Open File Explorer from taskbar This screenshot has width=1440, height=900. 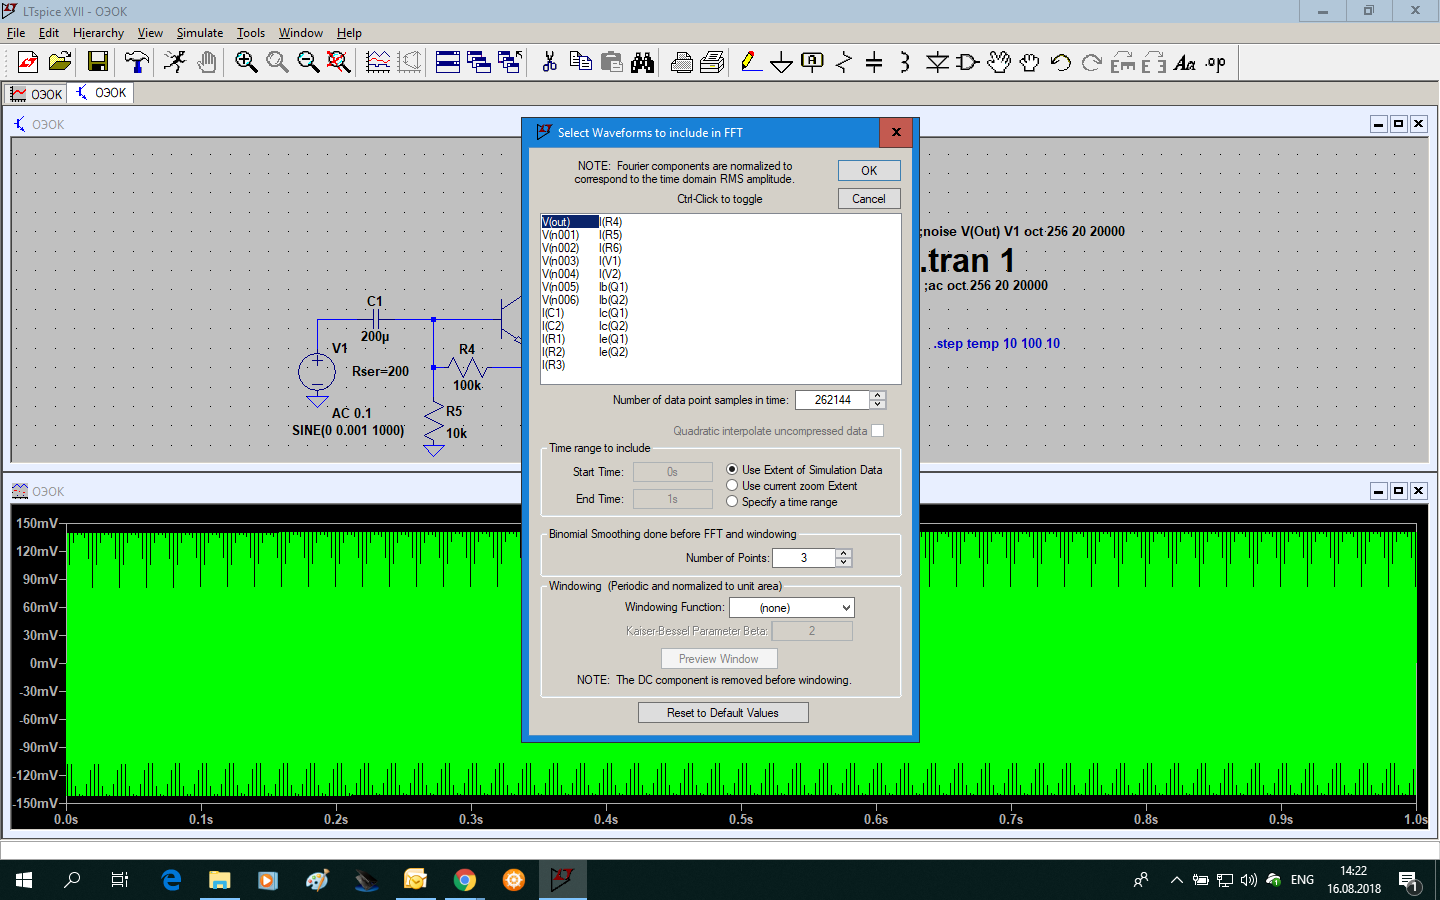point(219,880)
